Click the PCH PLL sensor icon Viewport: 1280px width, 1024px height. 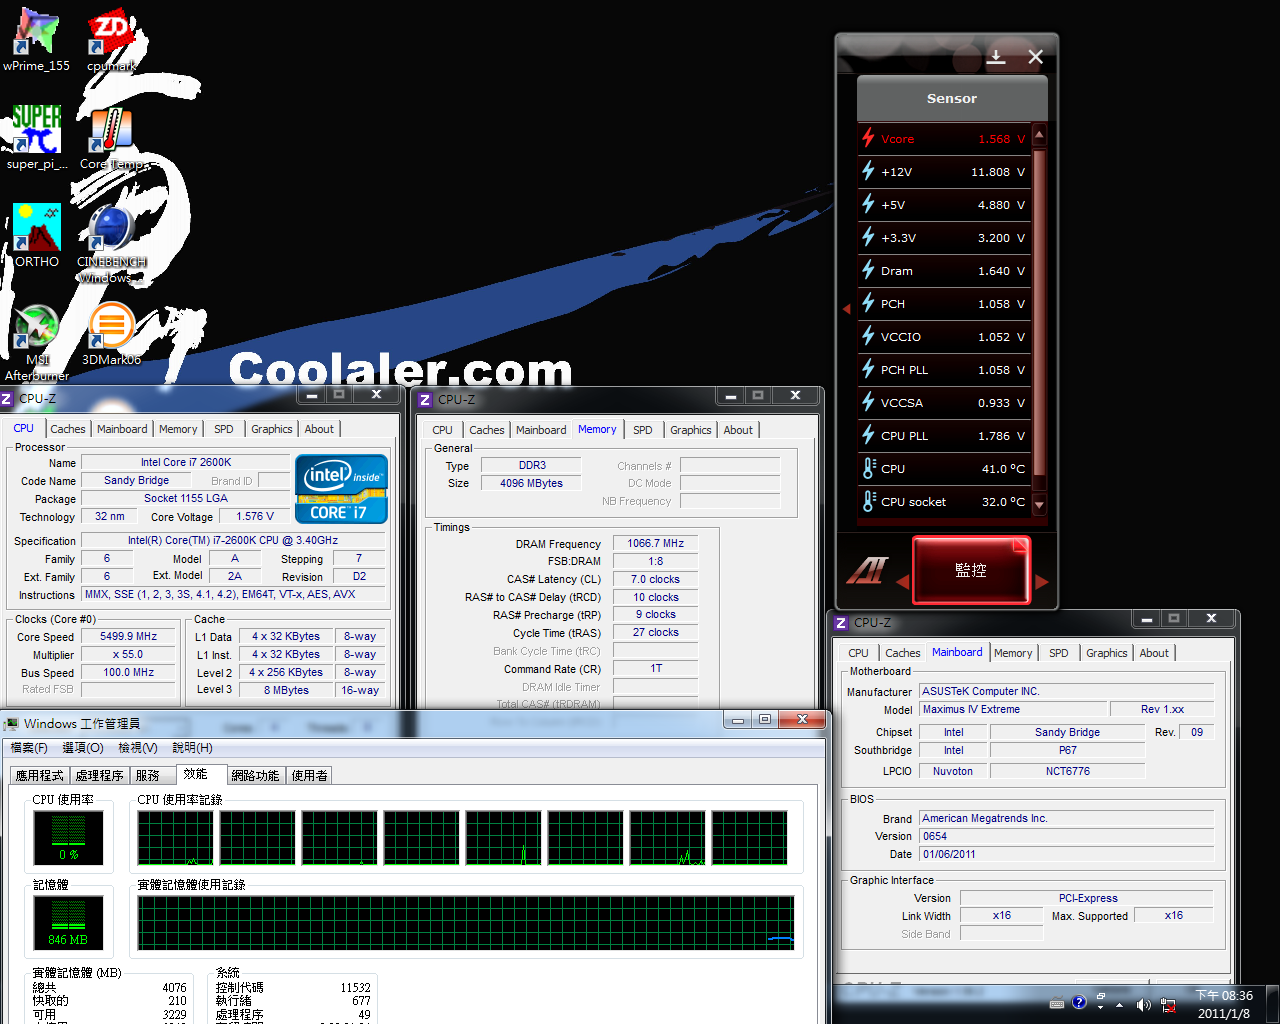click(868, 369)
